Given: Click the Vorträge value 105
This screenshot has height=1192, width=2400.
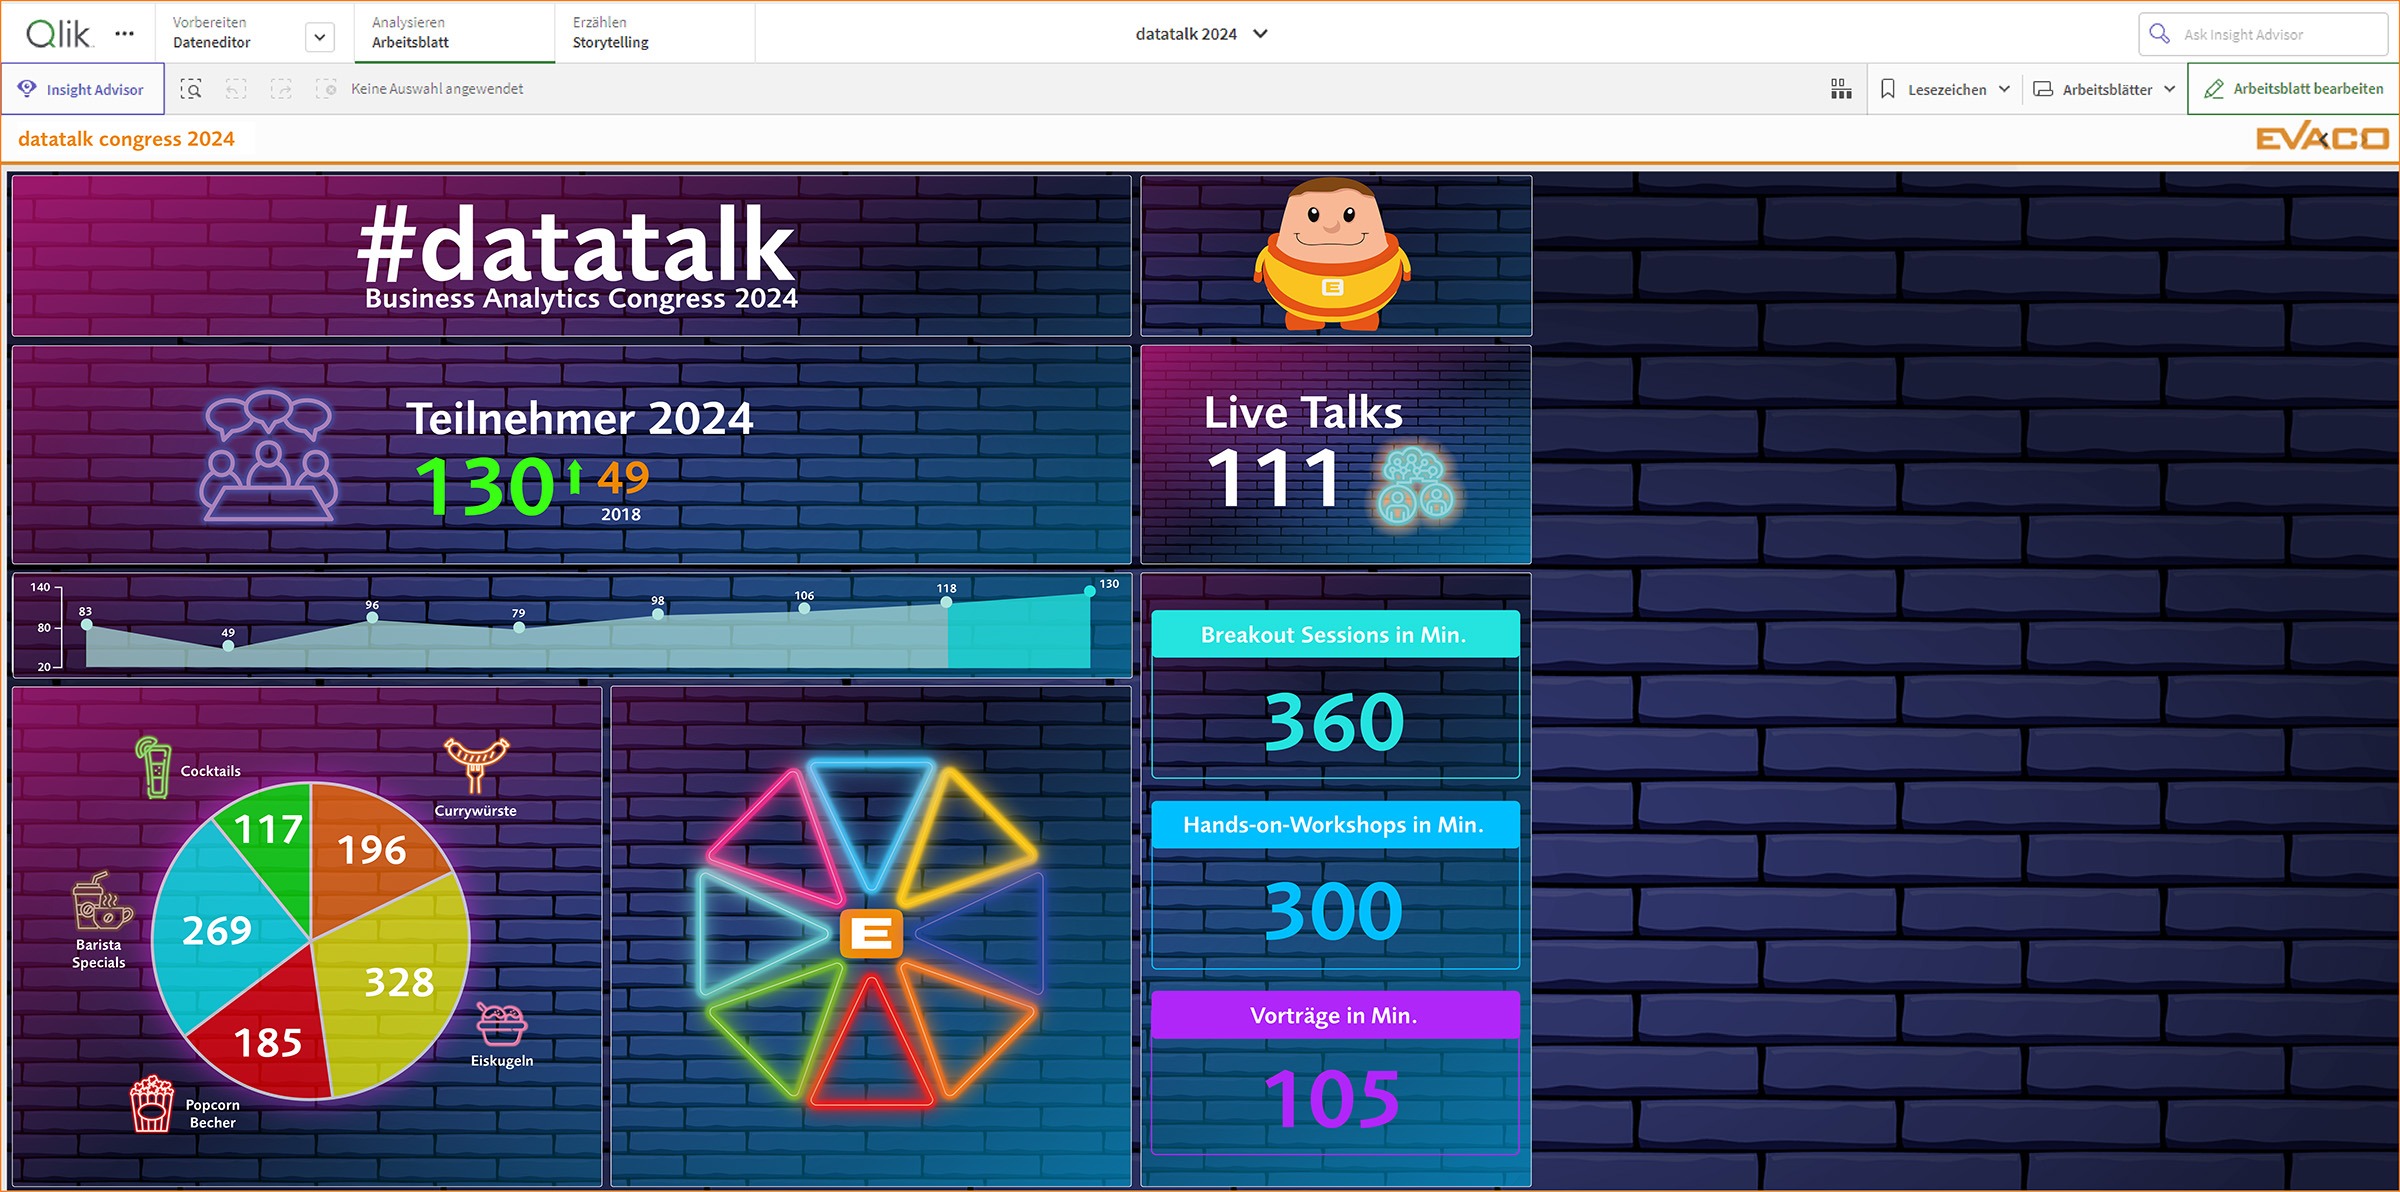Looking at the screenshot, I should pos(1332,1099).
